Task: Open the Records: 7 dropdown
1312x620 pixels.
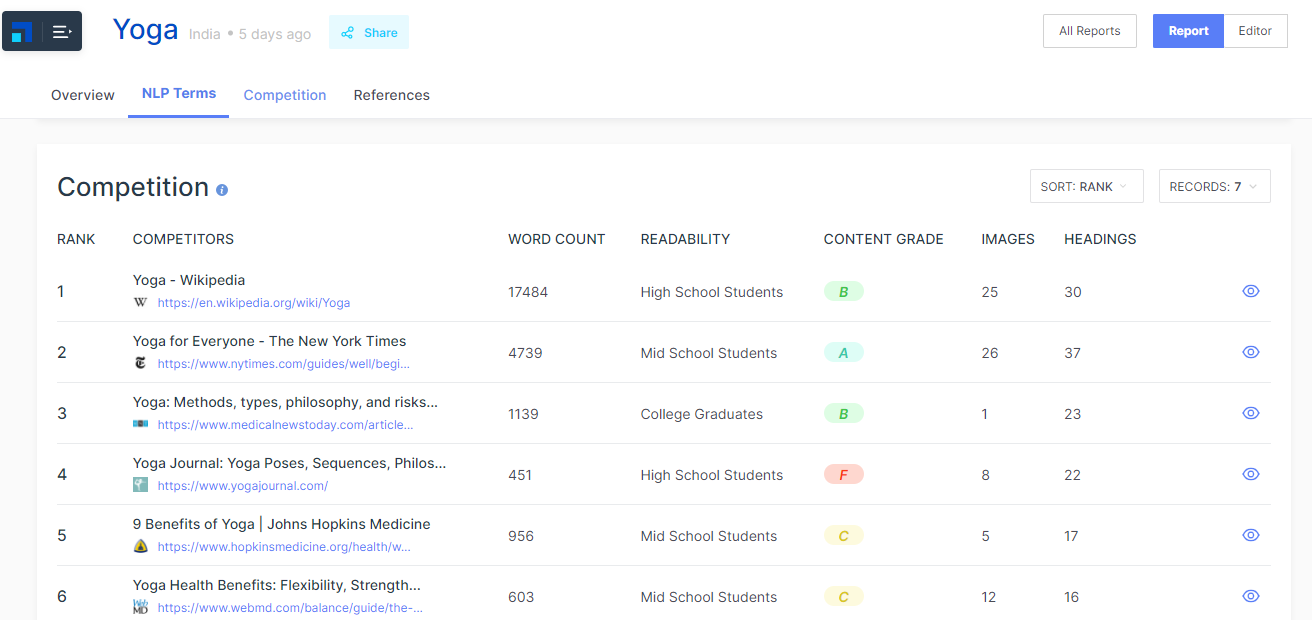Action: (1214, 186)
